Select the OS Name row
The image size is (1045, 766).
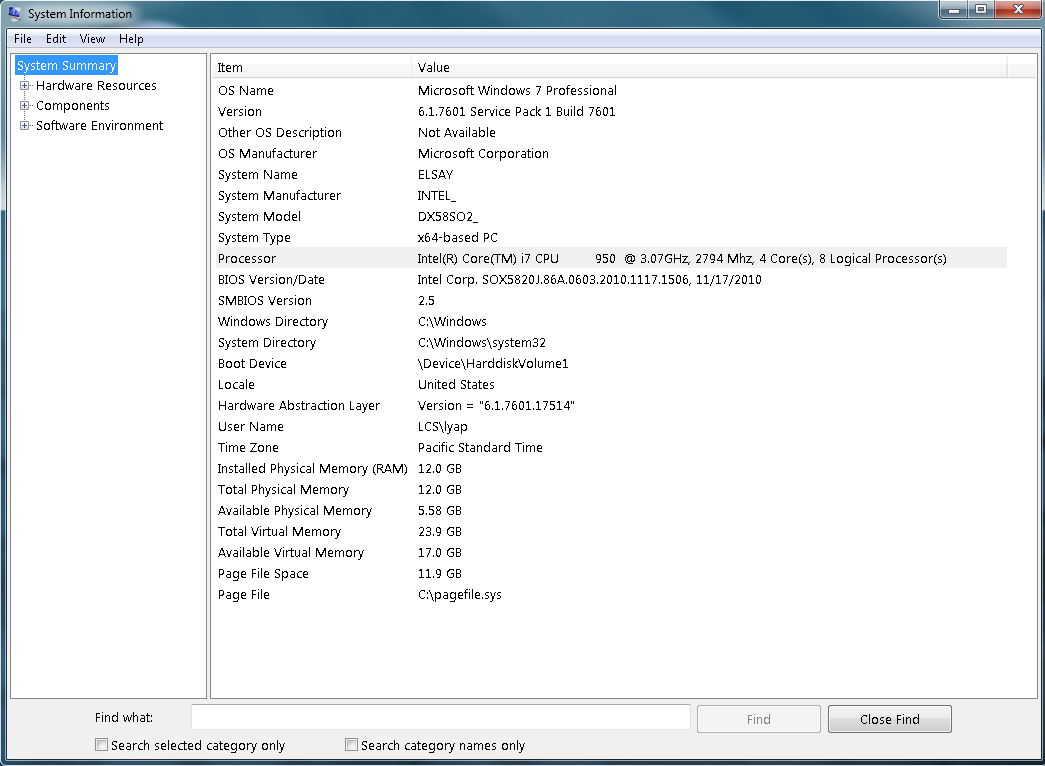click(x=612, y=91)
